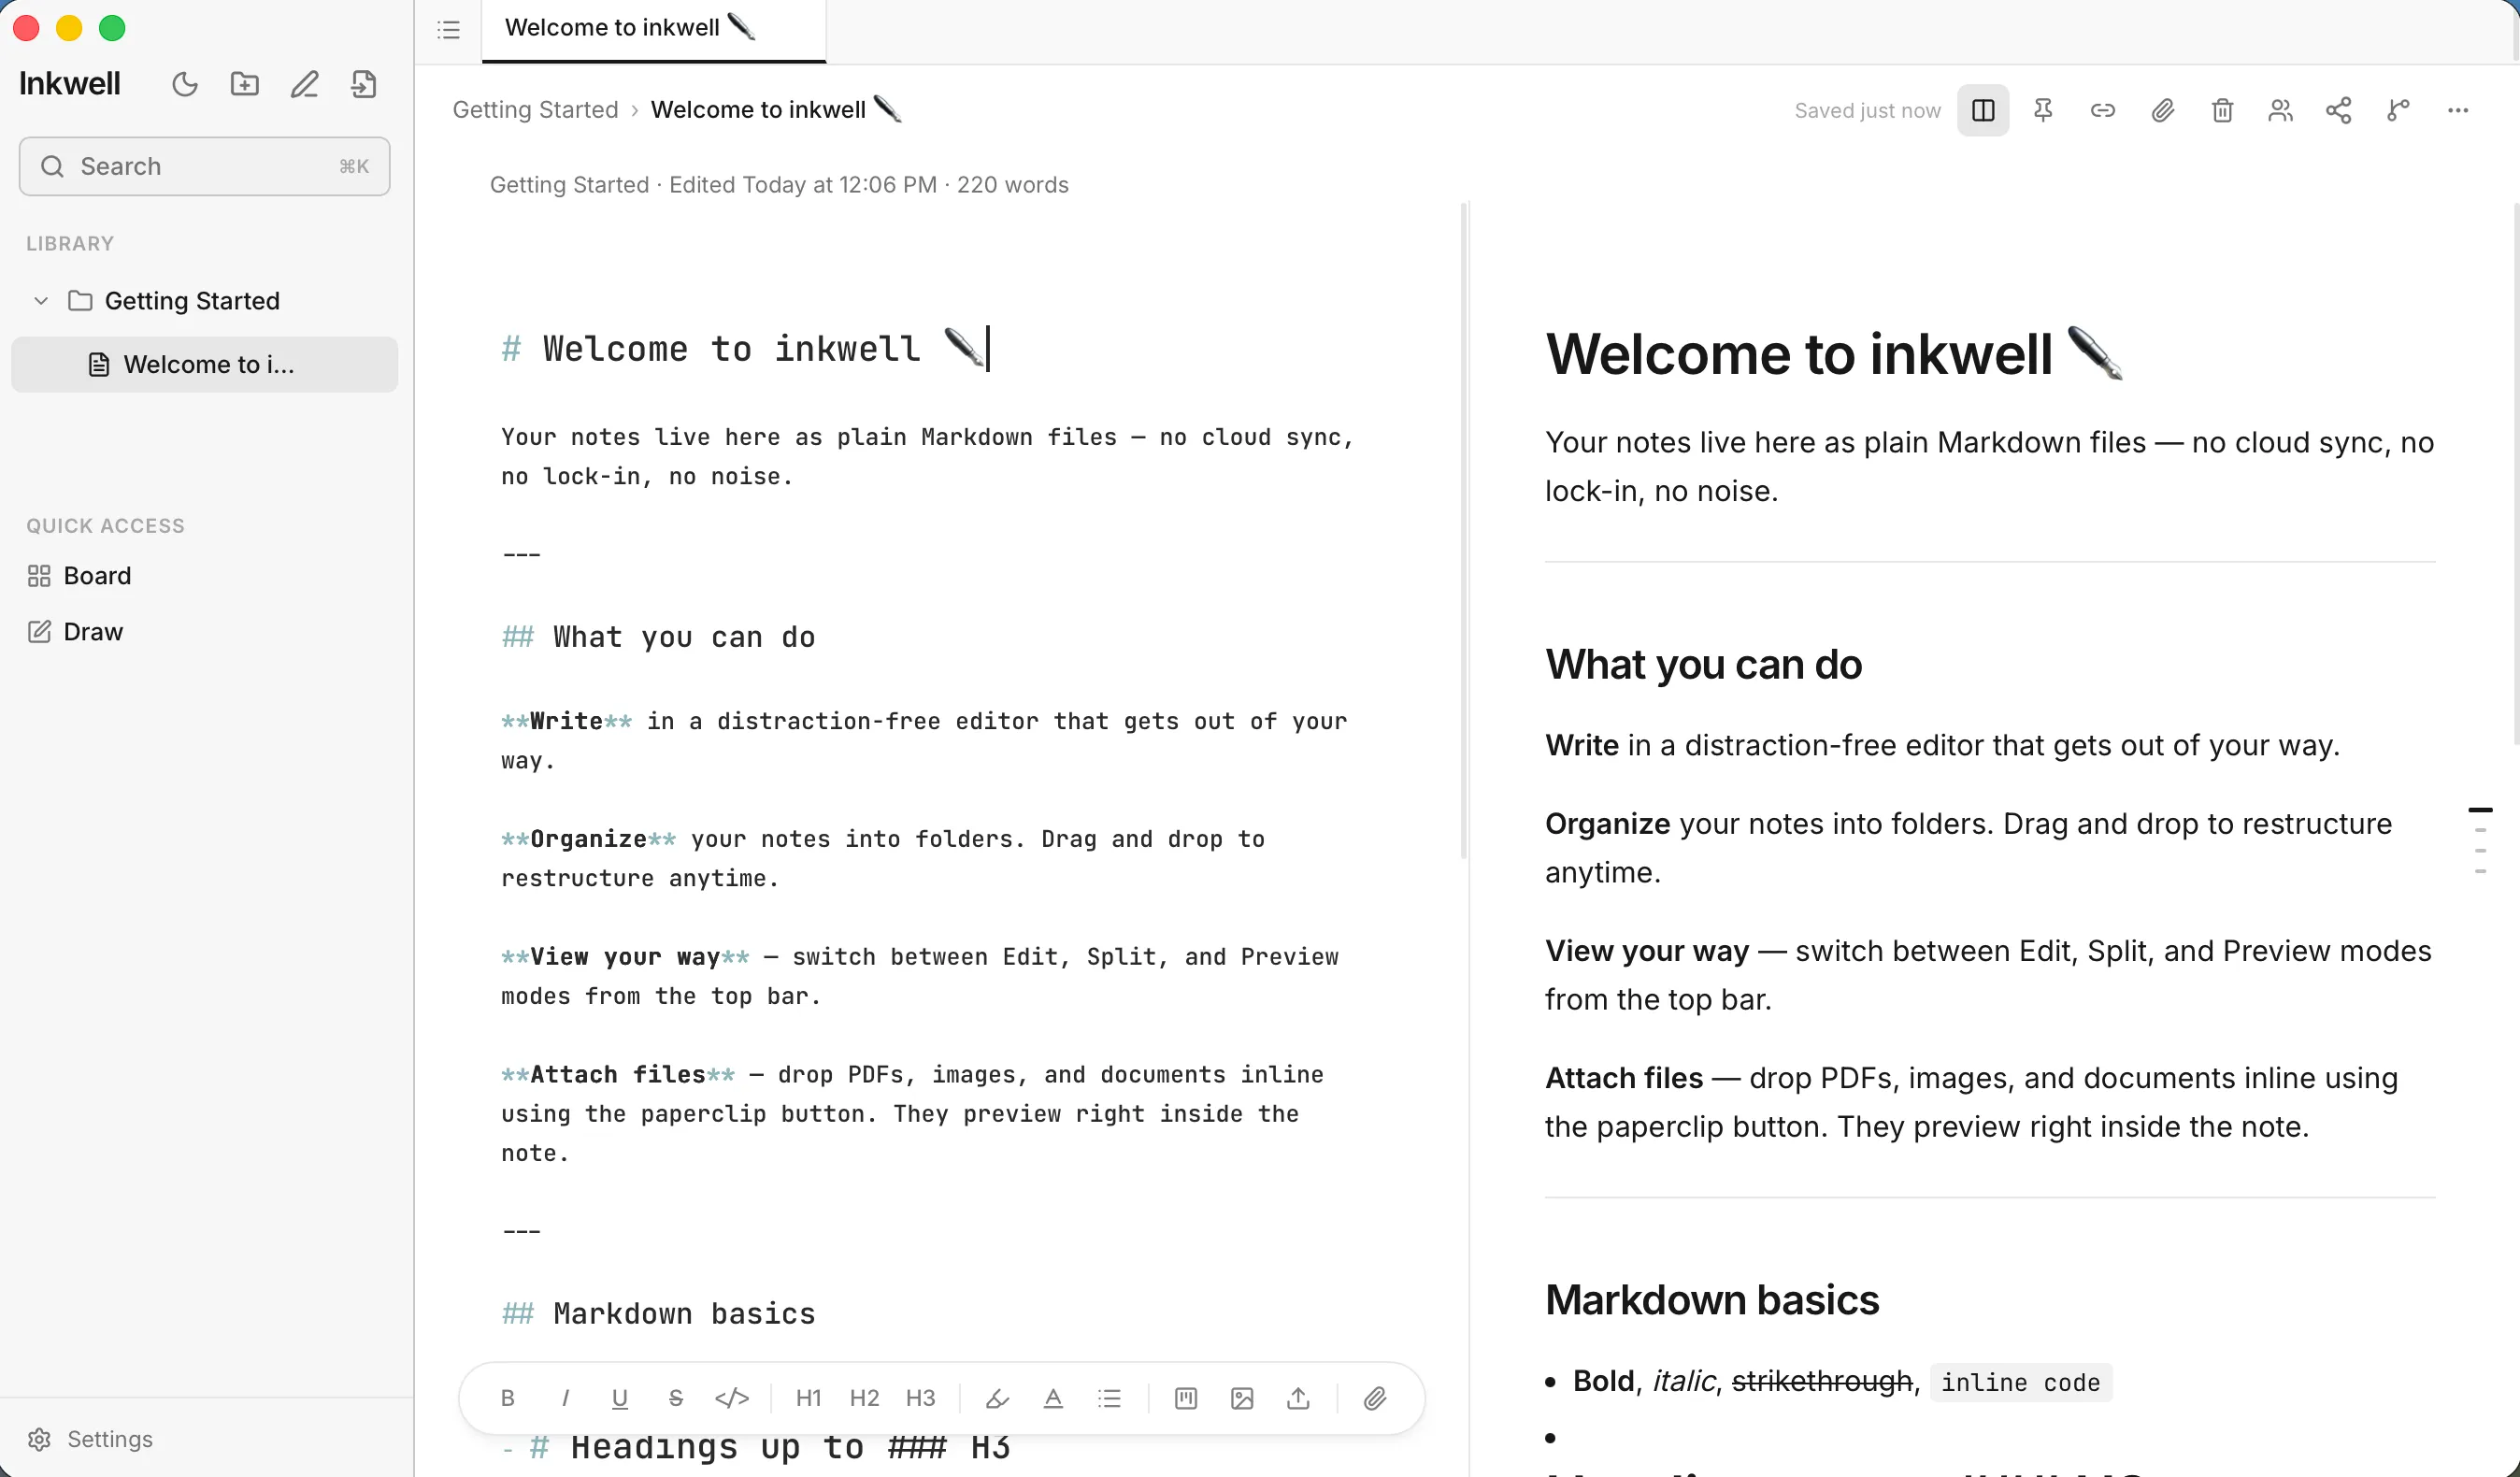Click the editor pane scrollbar
The width and height of the screenshot is (2520, 1477).
[x=1464, y=530]
